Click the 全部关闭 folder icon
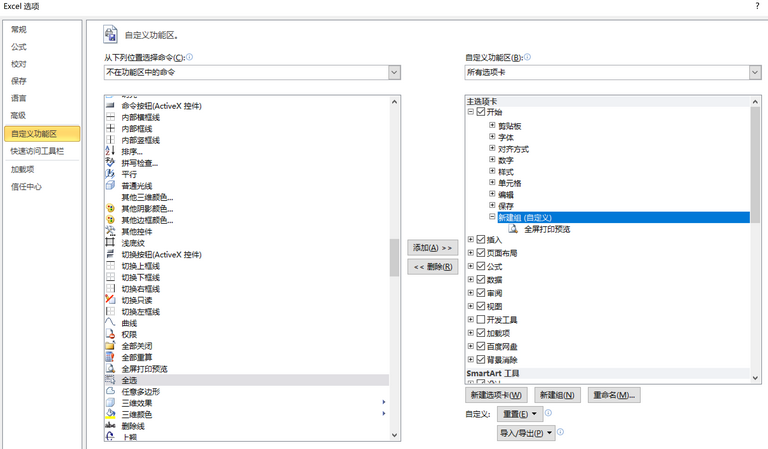This screenshot has height=449, width=768. [110, 346]
